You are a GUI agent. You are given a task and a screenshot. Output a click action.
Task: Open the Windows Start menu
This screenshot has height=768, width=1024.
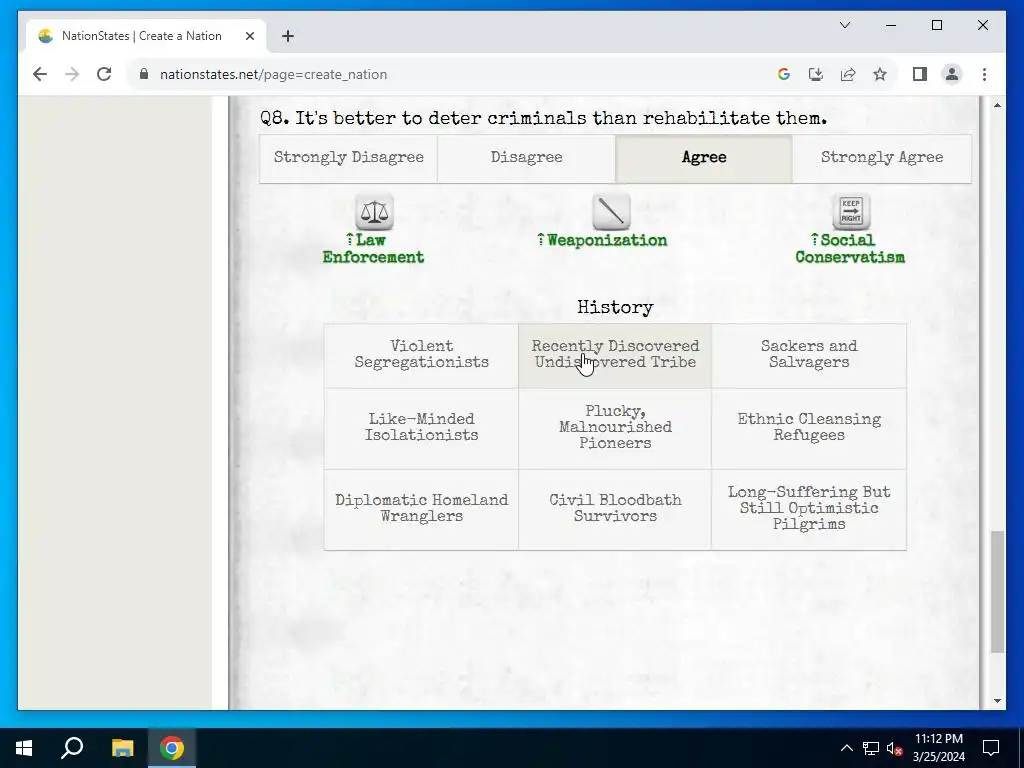tap(24, 748)
